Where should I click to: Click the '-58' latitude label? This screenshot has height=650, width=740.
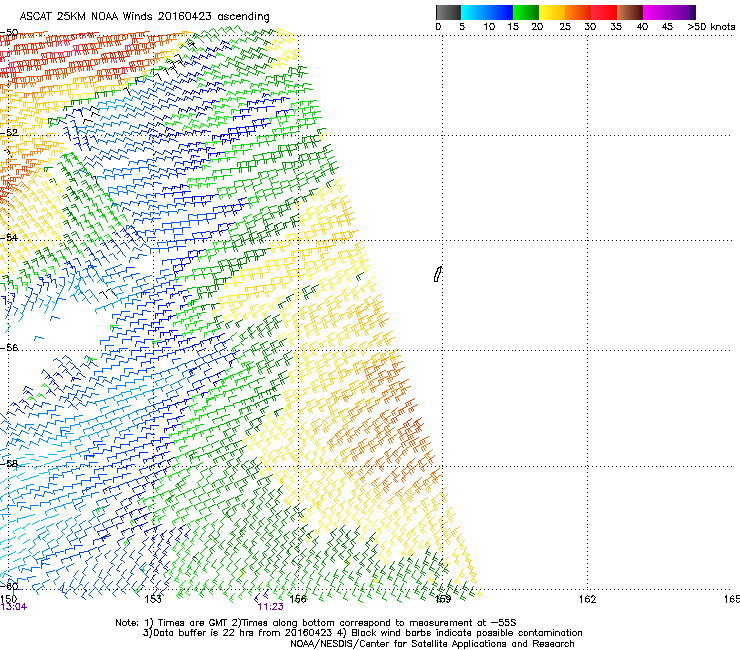pos(9,464)
